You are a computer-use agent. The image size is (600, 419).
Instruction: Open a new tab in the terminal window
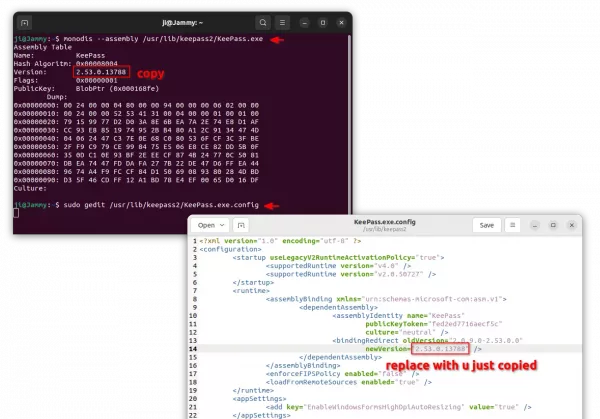25,23
